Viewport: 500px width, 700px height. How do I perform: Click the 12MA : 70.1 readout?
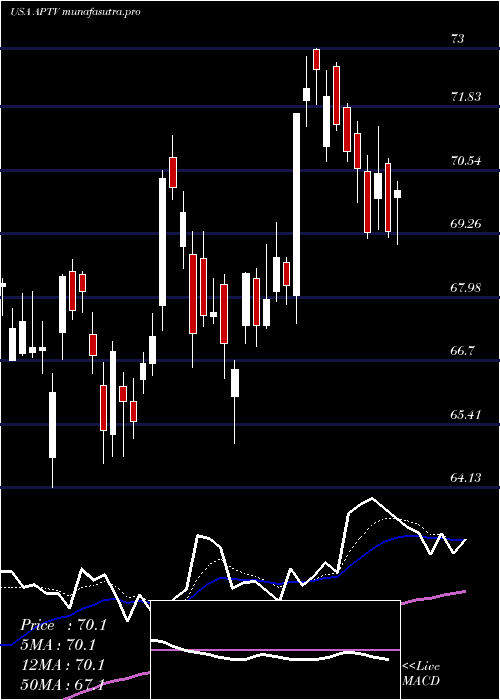tap(63, 664)
